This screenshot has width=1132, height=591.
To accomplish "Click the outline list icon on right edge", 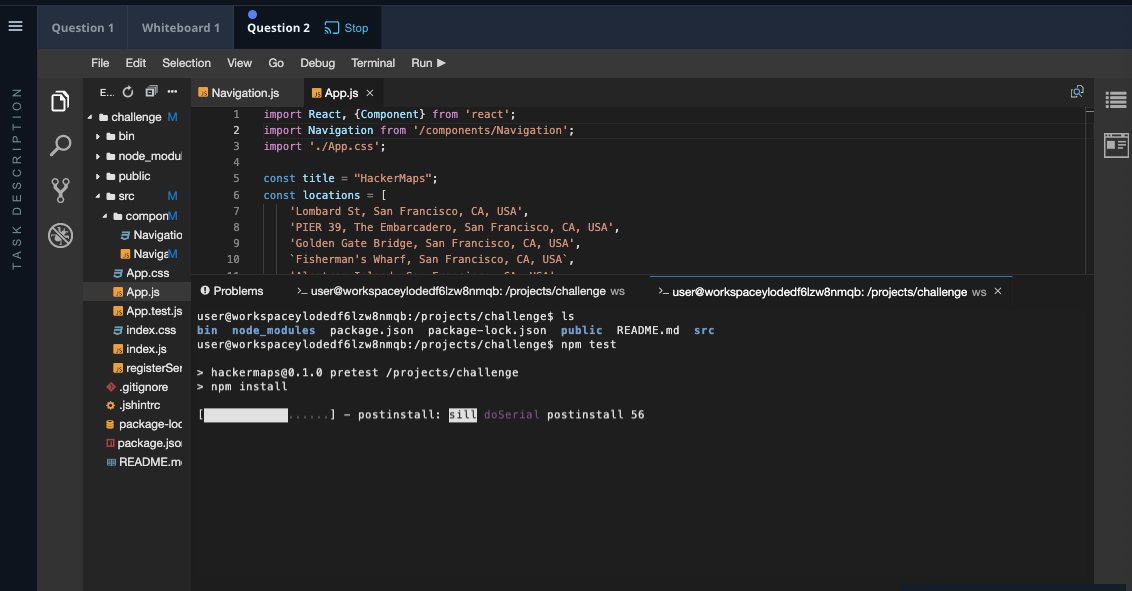I will coord(1115,100).
